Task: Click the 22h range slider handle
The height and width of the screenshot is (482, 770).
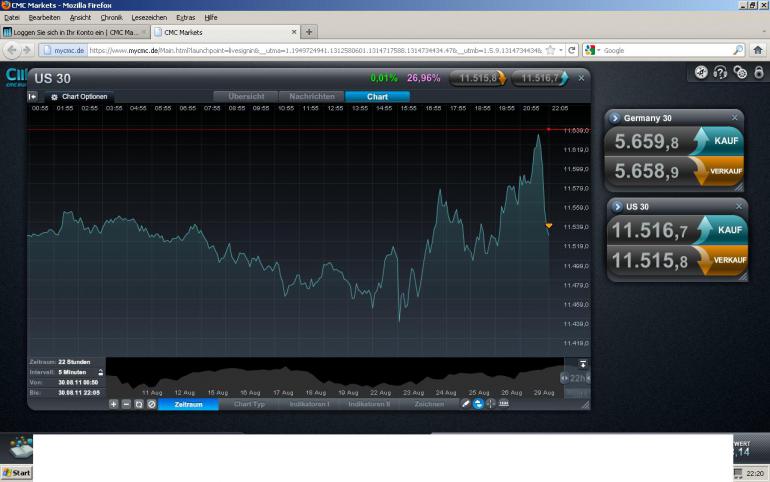Action: 575,378
